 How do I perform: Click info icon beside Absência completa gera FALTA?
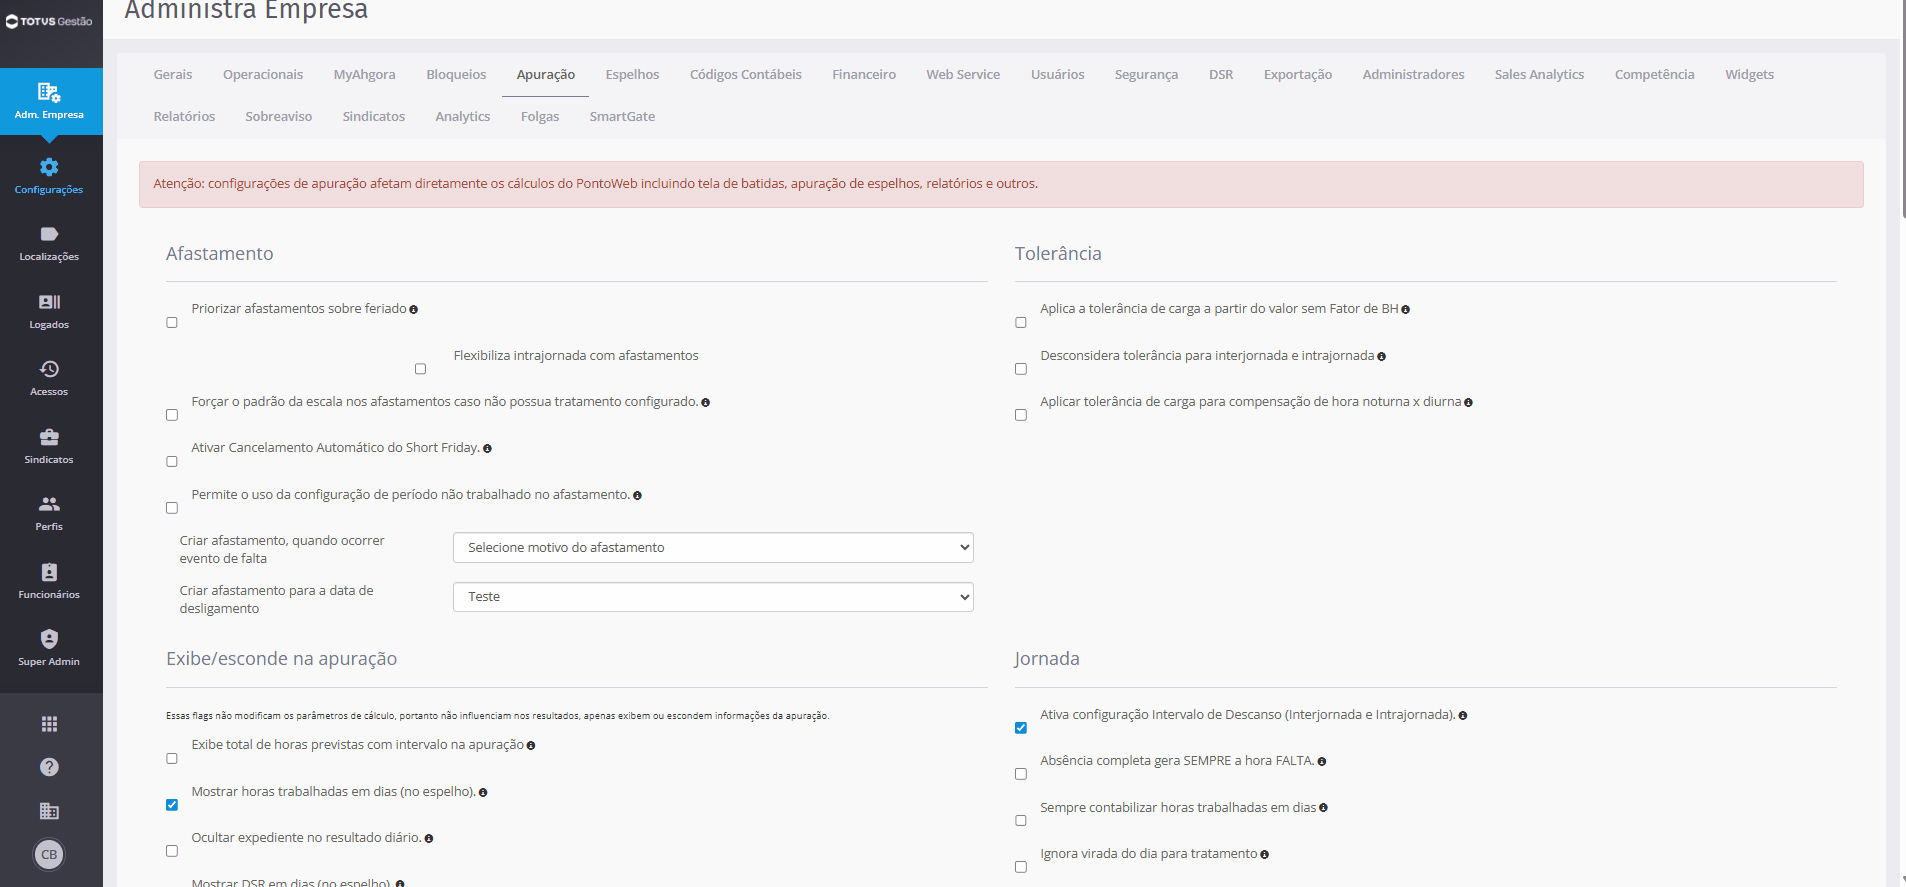coord(1321,762)
